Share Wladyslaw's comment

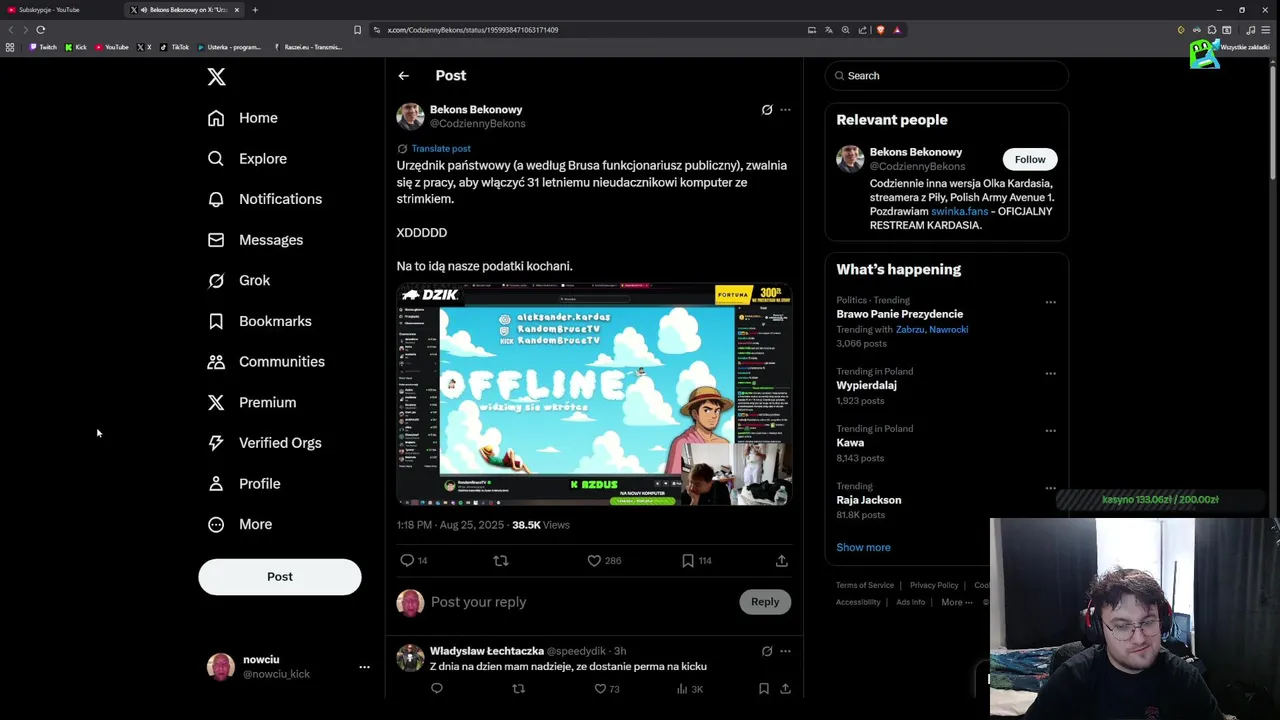point(785,689)
